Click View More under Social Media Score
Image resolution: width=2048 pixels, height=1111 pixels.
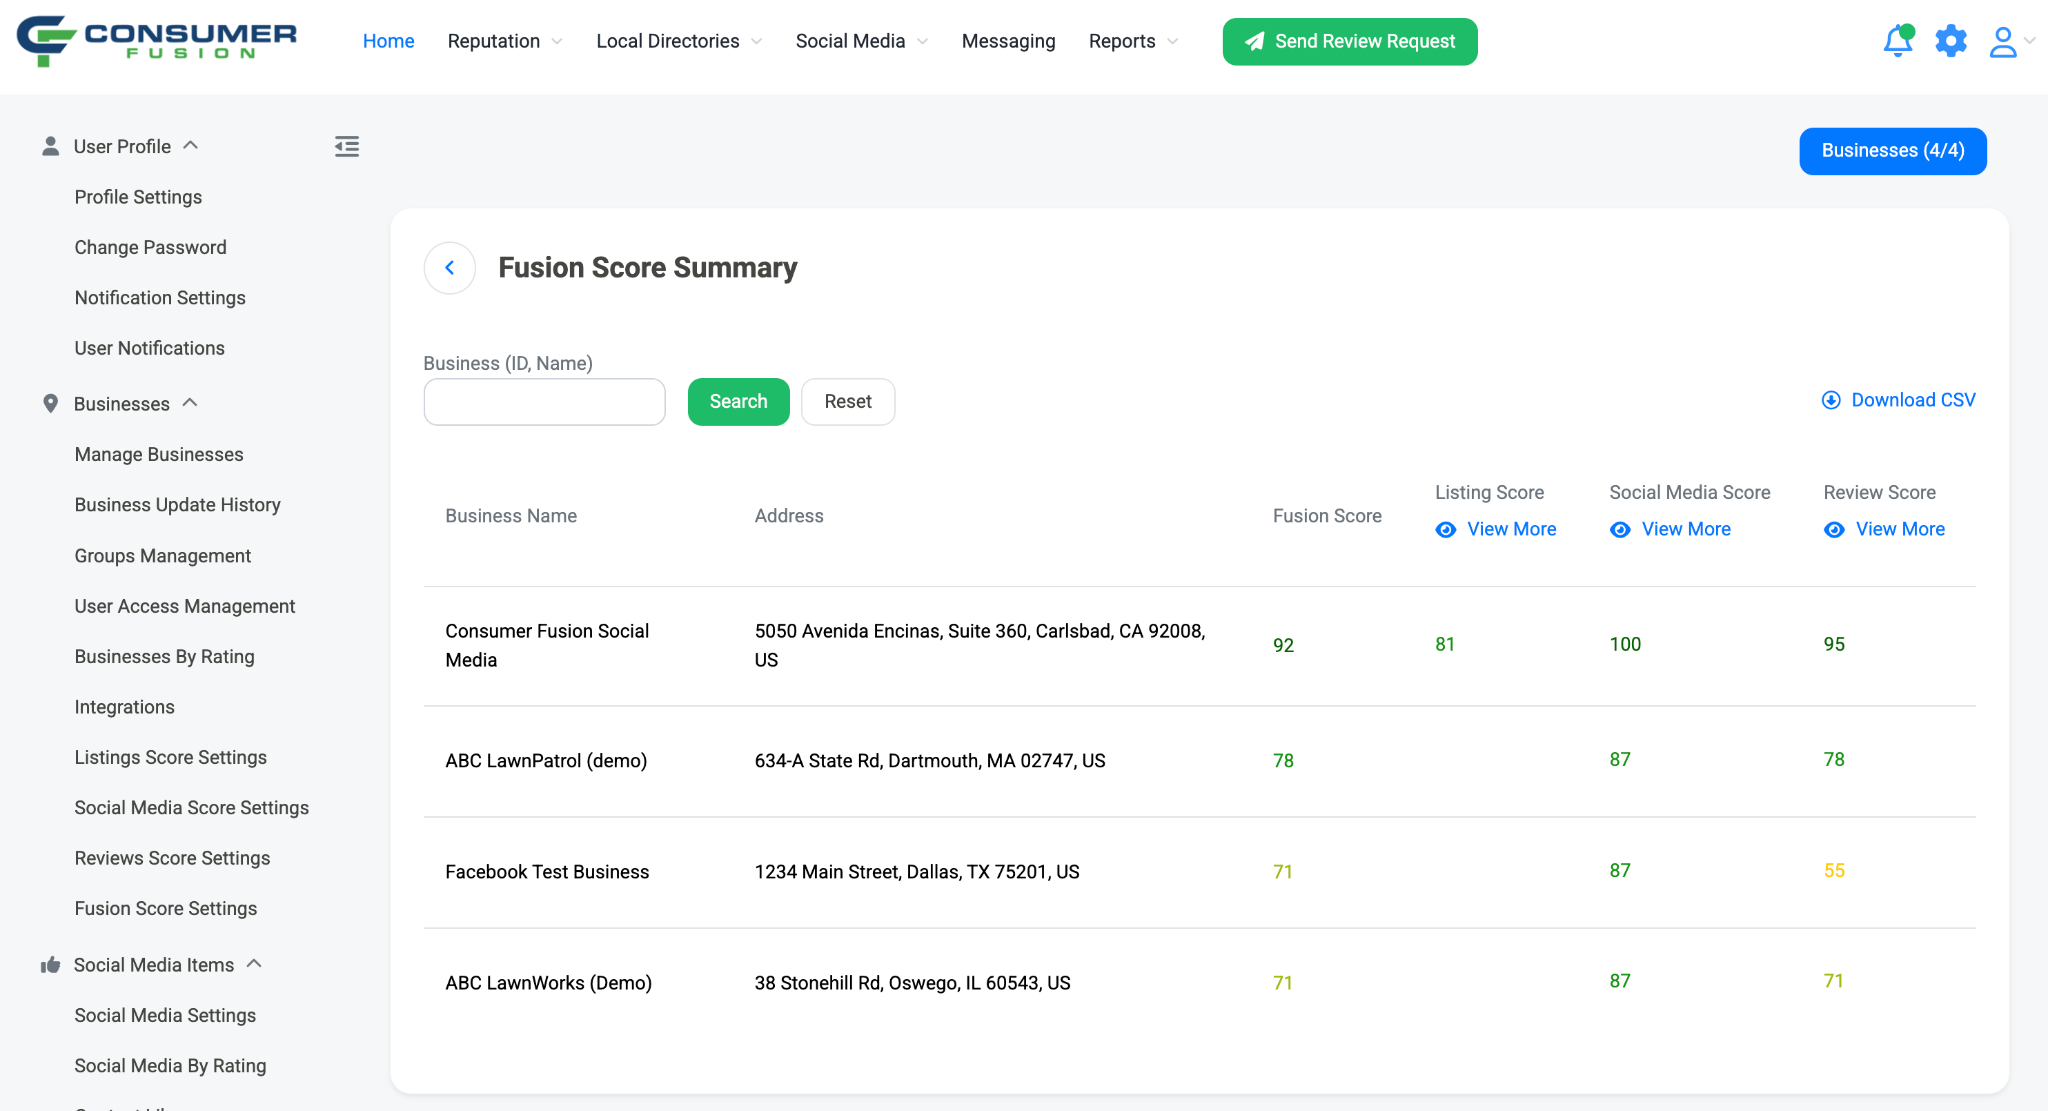pyautogui.click(x=1686, y=529)
